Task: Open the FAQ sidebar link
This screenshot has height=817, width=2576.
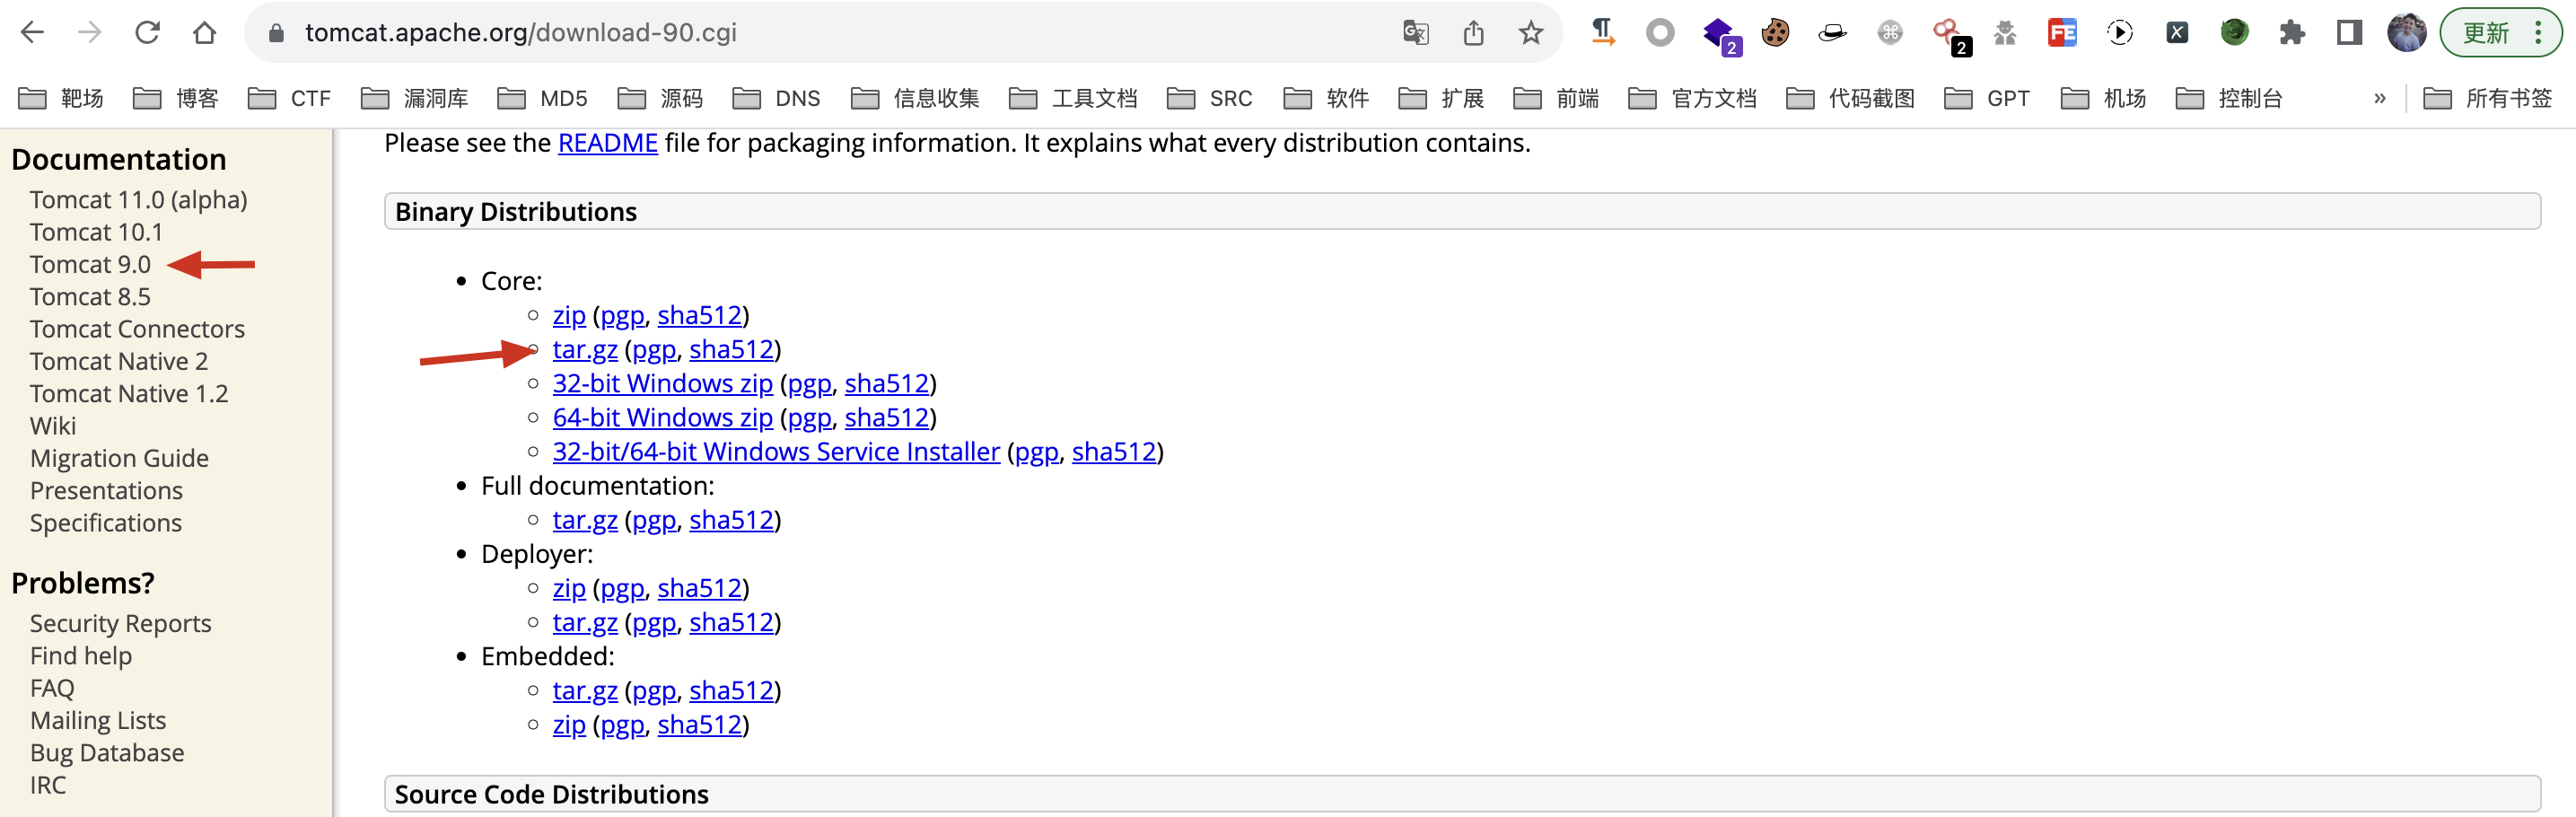Action: [x=52, y=688]
